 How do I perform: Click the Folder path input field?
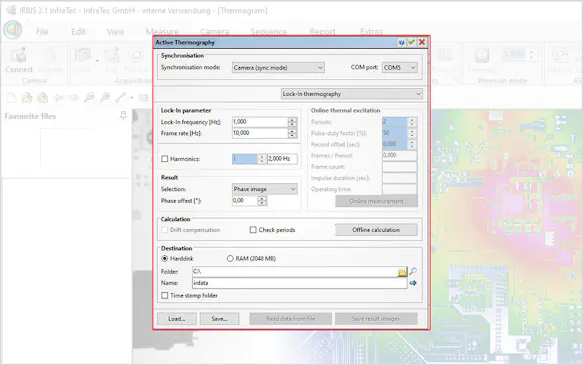(x=294, y=272)
